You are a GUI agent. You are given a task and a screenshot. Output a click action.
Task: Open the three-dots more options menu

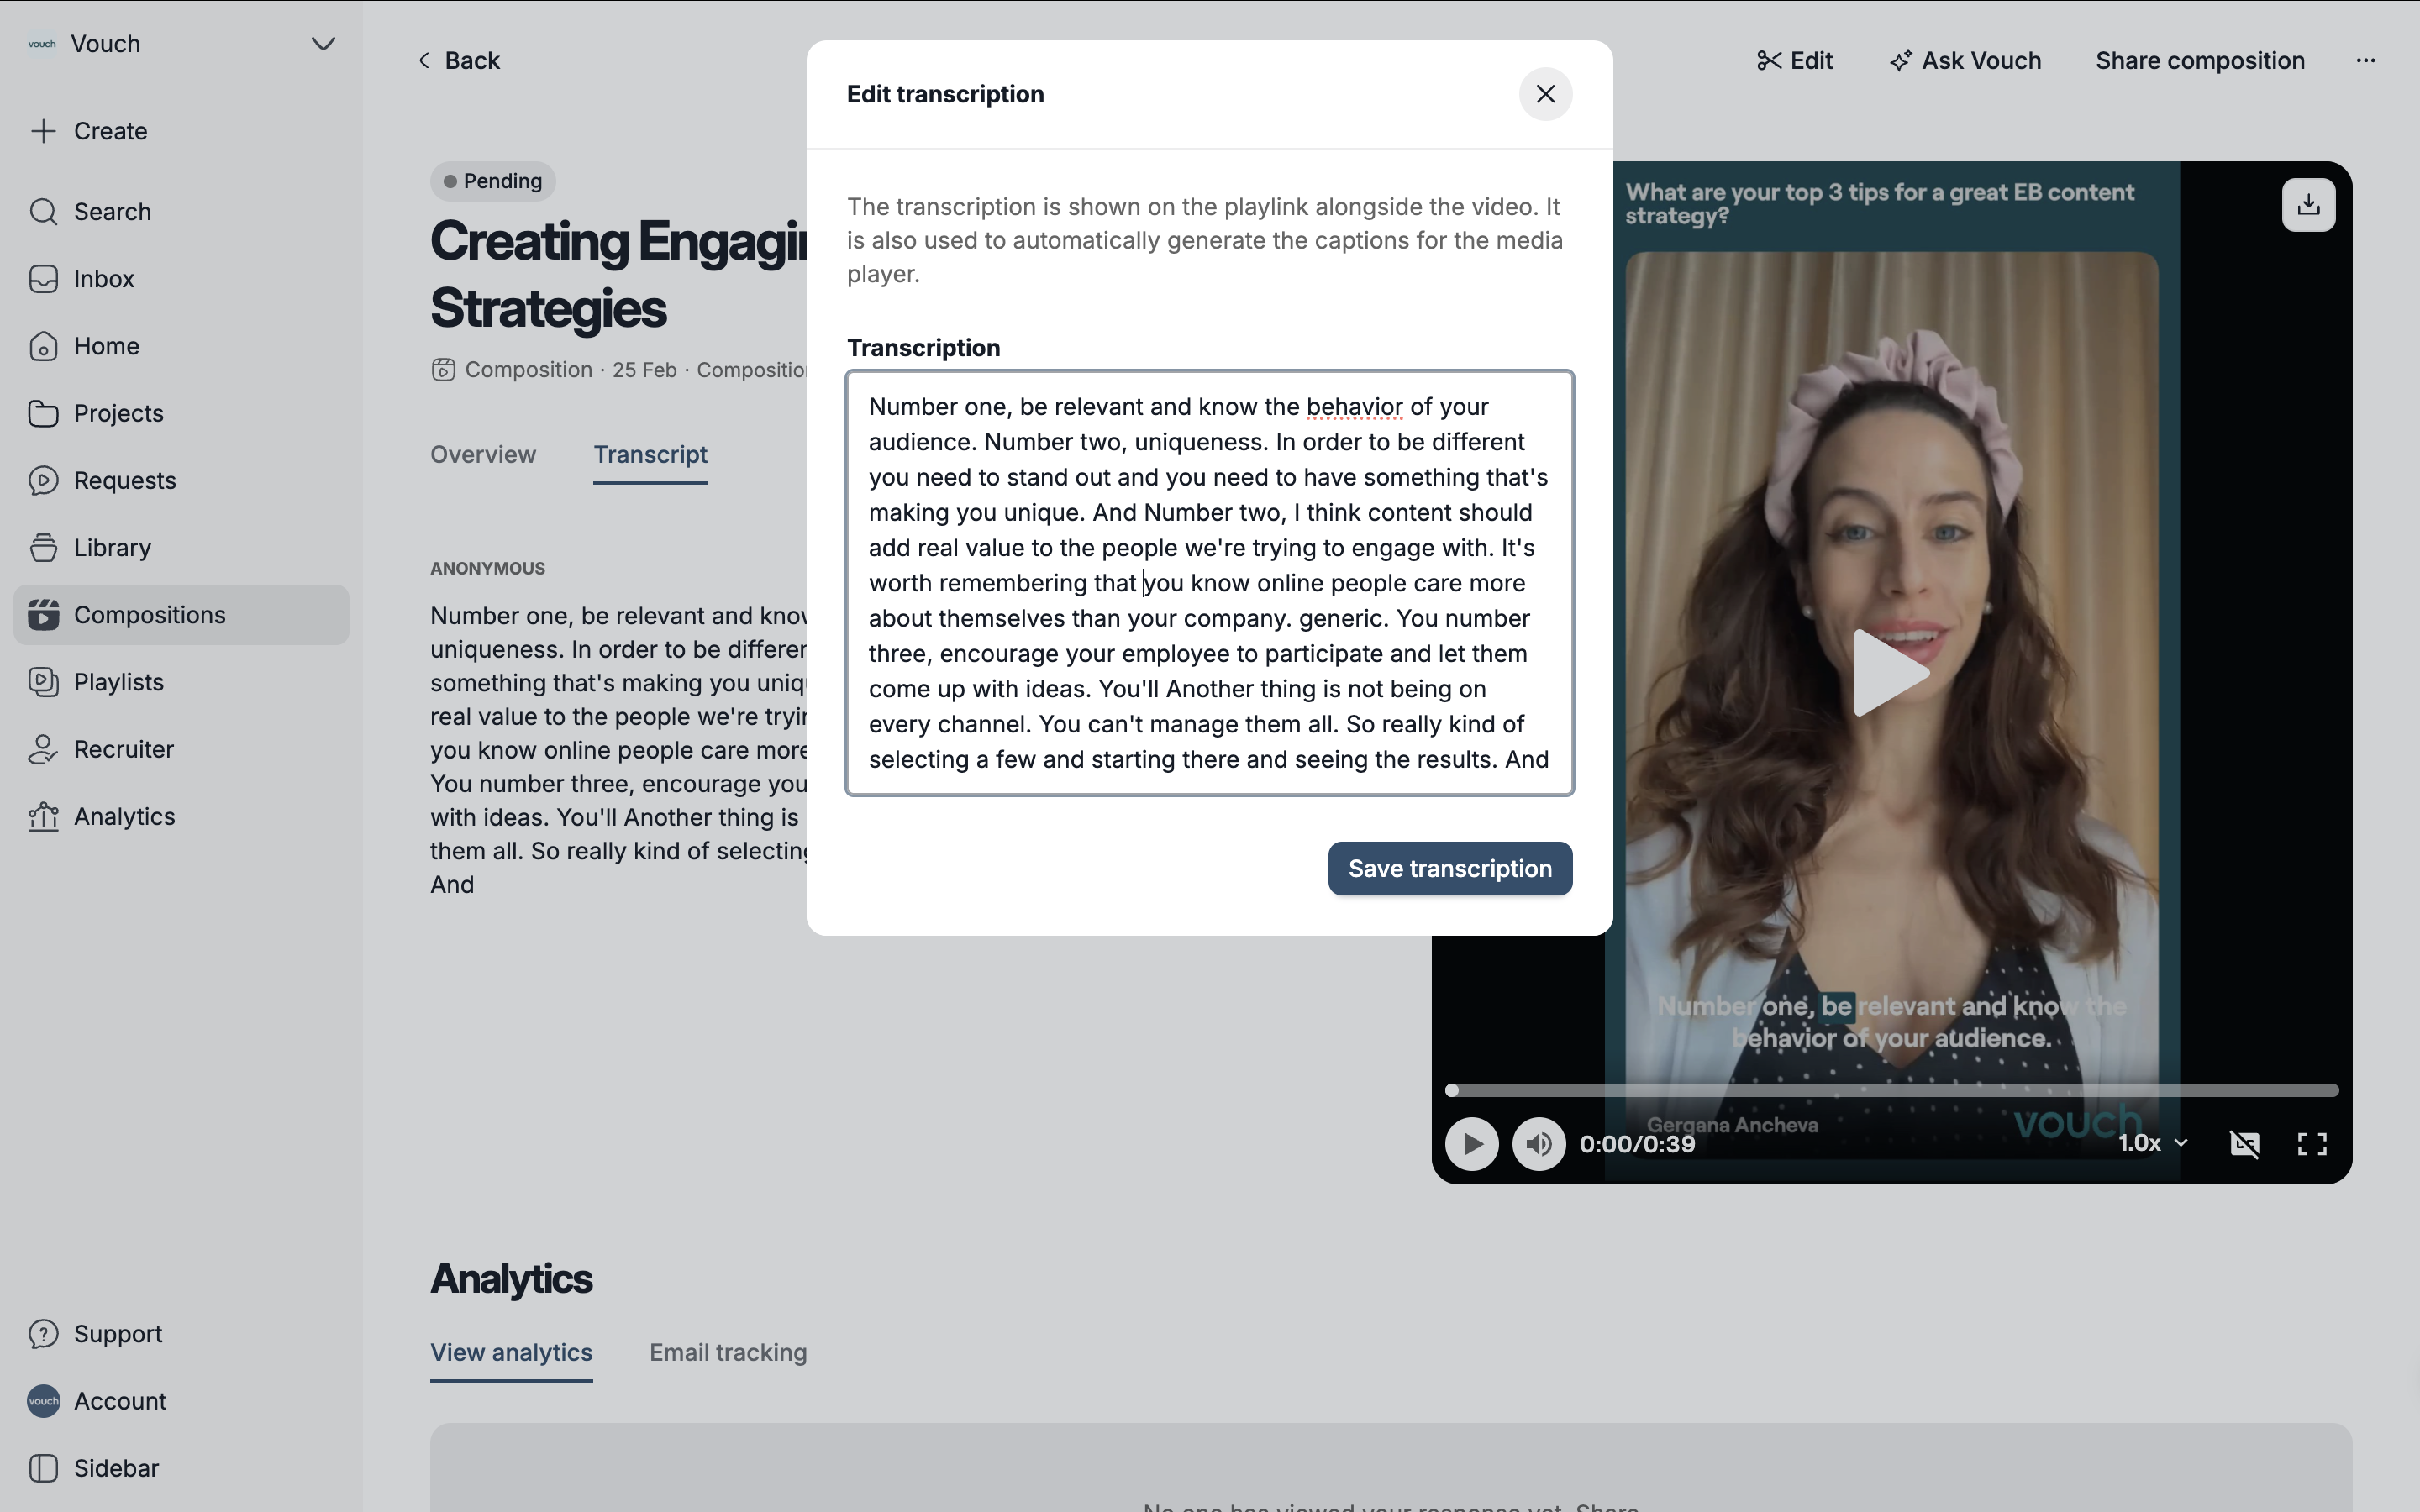coord(2365,61)
